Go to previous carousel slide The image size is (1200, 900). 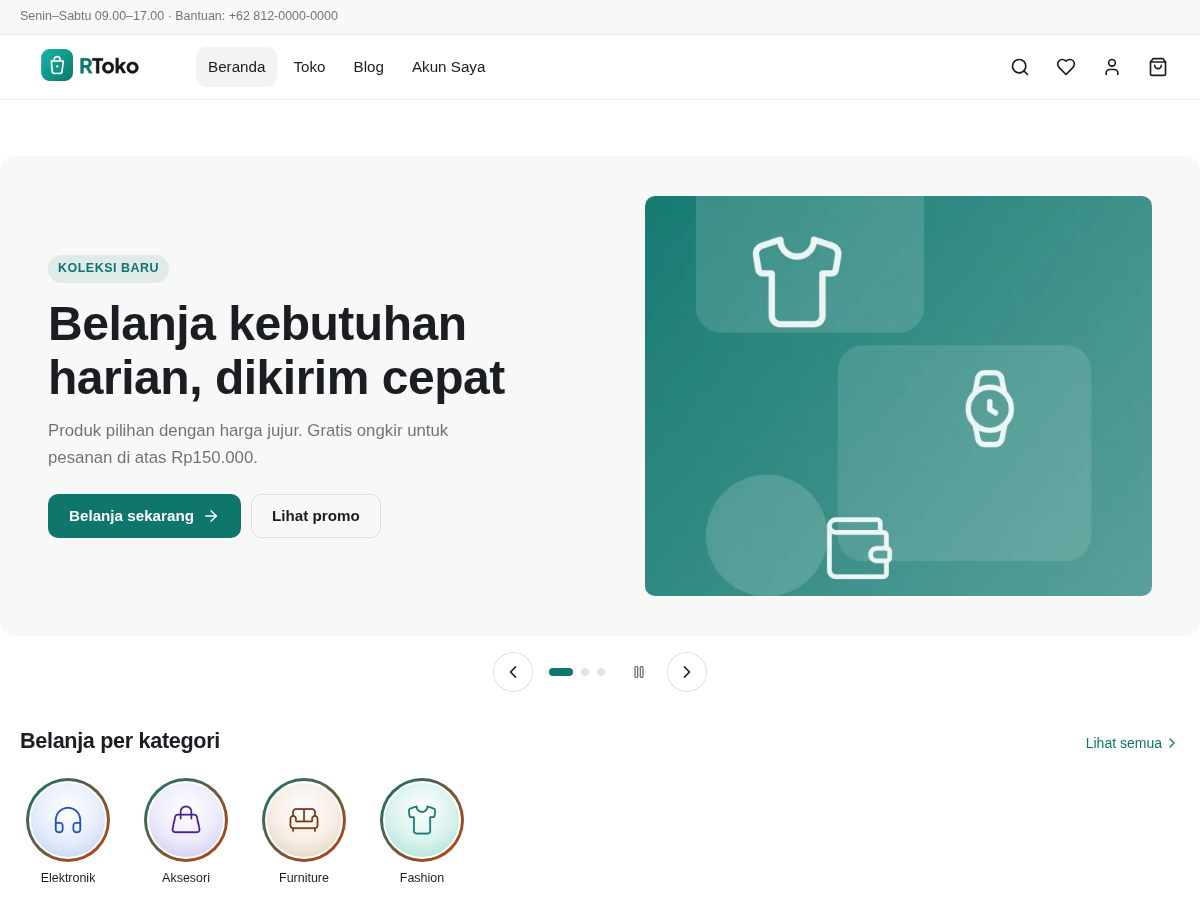[x=513, y=672]
